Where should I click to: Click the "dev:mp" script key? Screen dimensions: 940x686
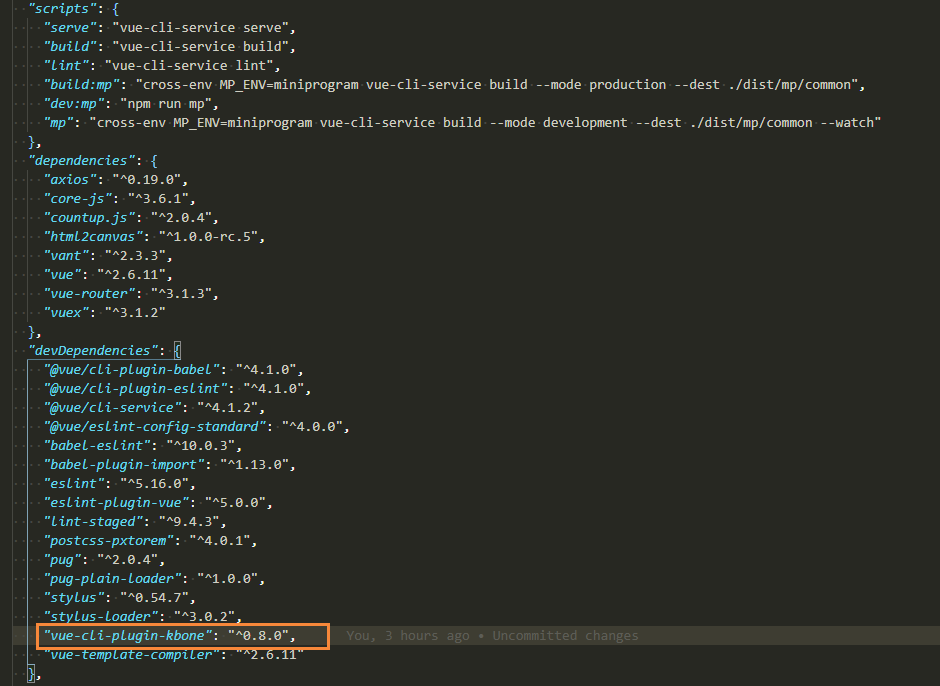click(74, 104)
